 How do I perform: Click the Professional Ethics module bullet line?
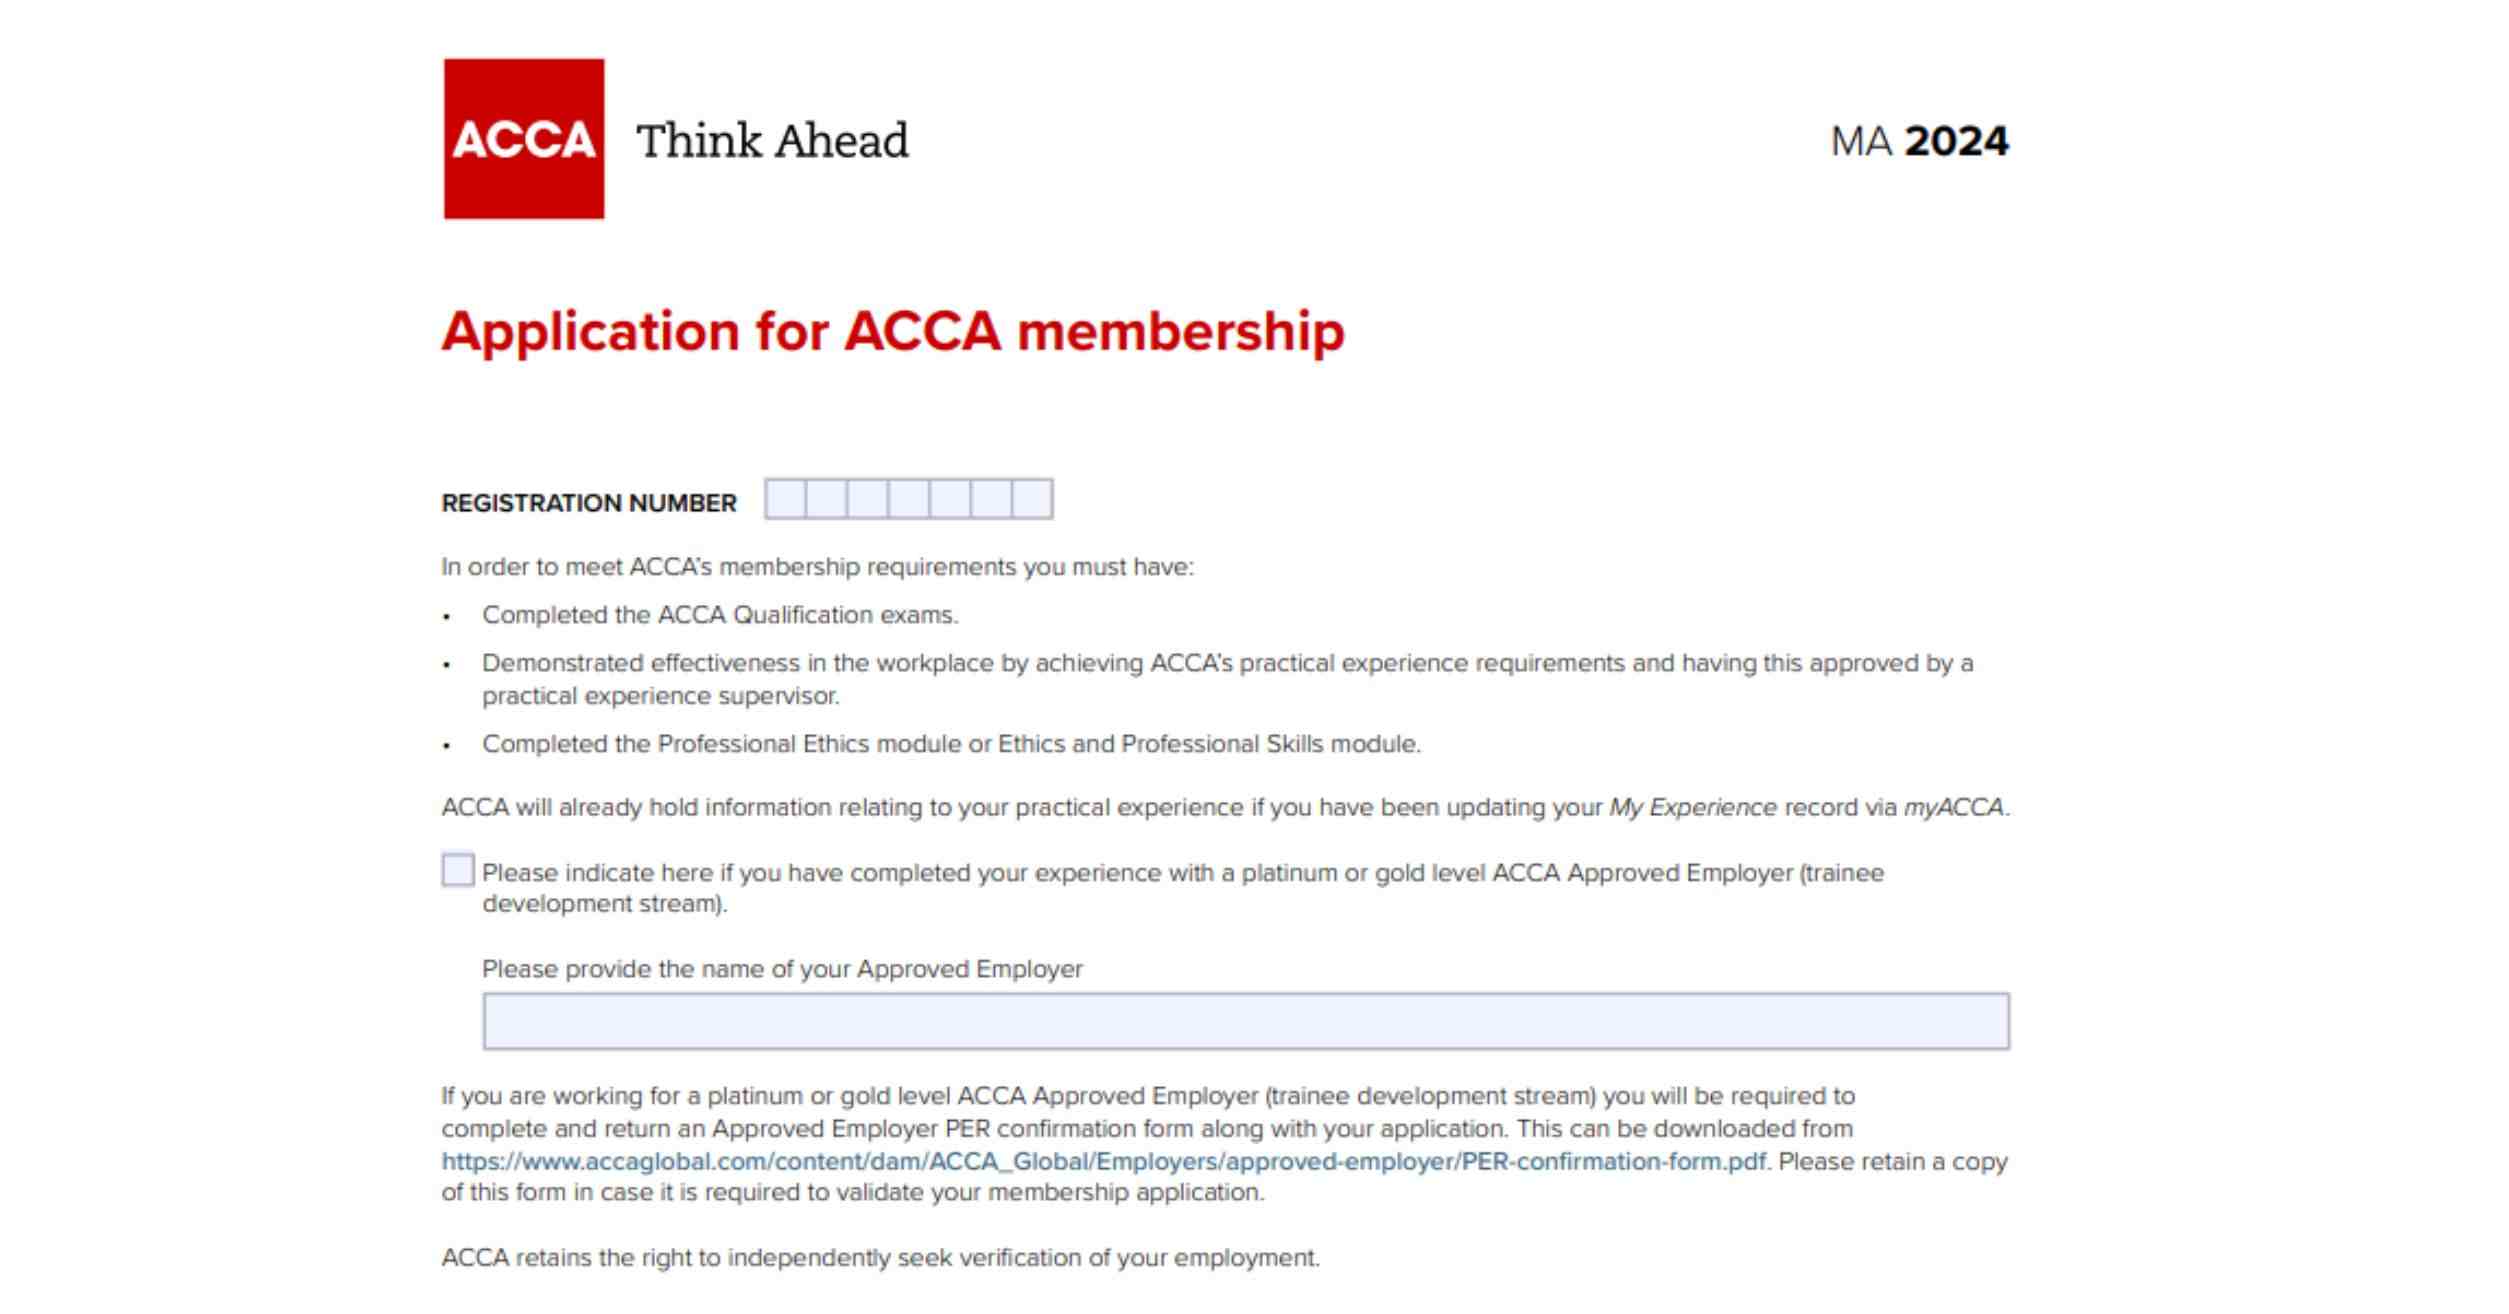951,744
